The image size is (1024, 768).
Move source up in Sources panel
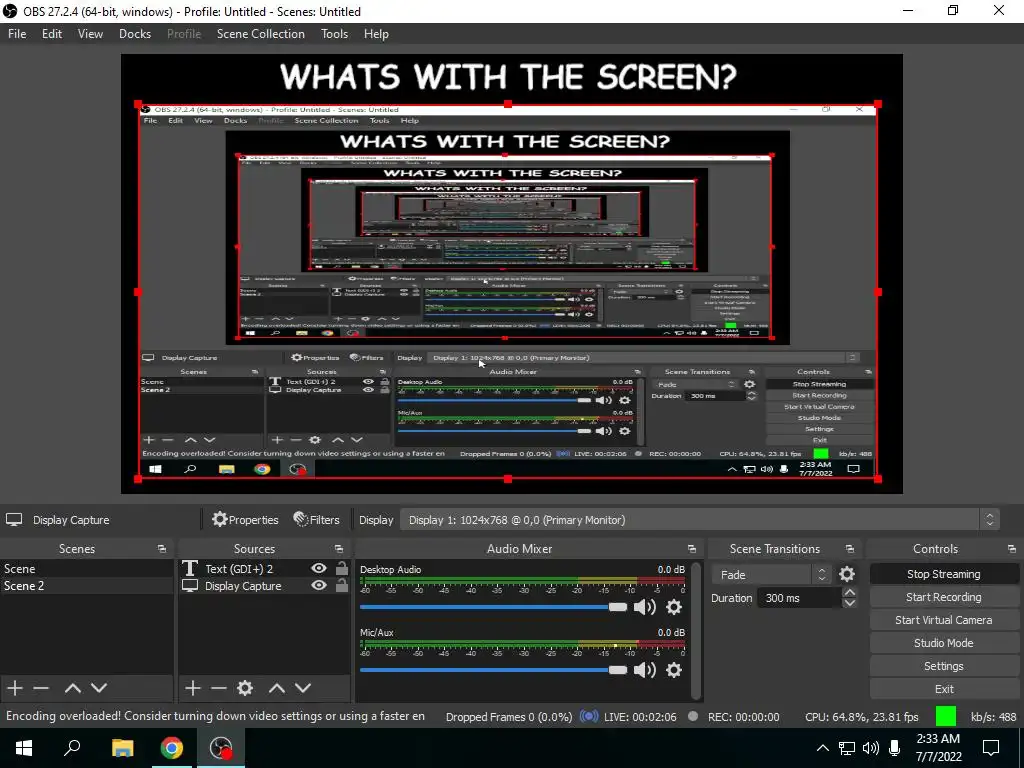[277, 688]
